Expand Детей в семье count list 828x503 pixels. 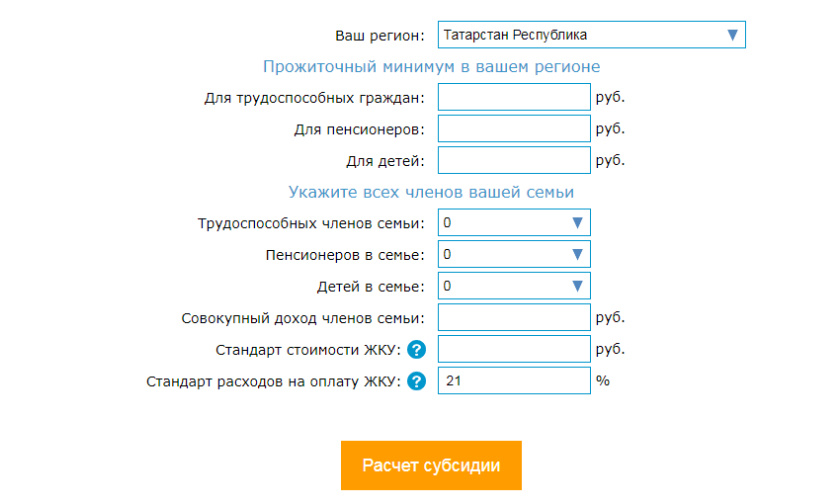(514, 286)
